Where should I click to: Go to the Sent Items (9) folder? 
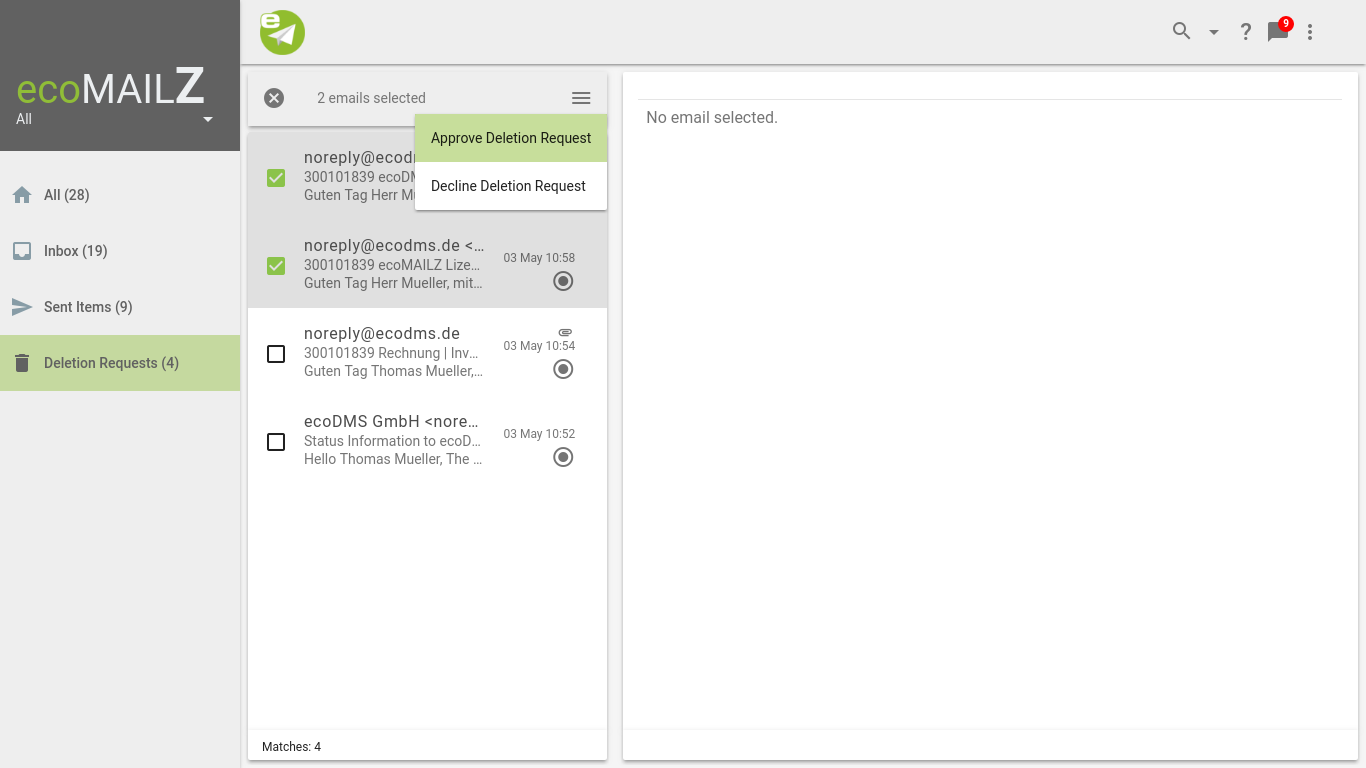click(120, 307)
